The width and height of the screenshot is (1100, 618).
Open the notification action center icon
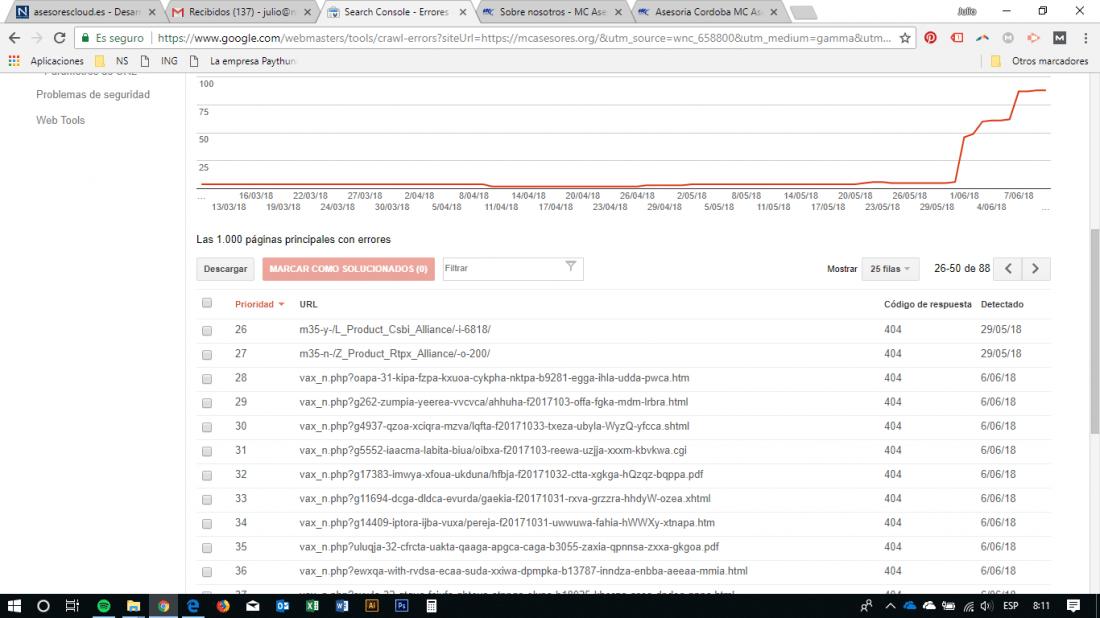click(x=1073, y=605)
